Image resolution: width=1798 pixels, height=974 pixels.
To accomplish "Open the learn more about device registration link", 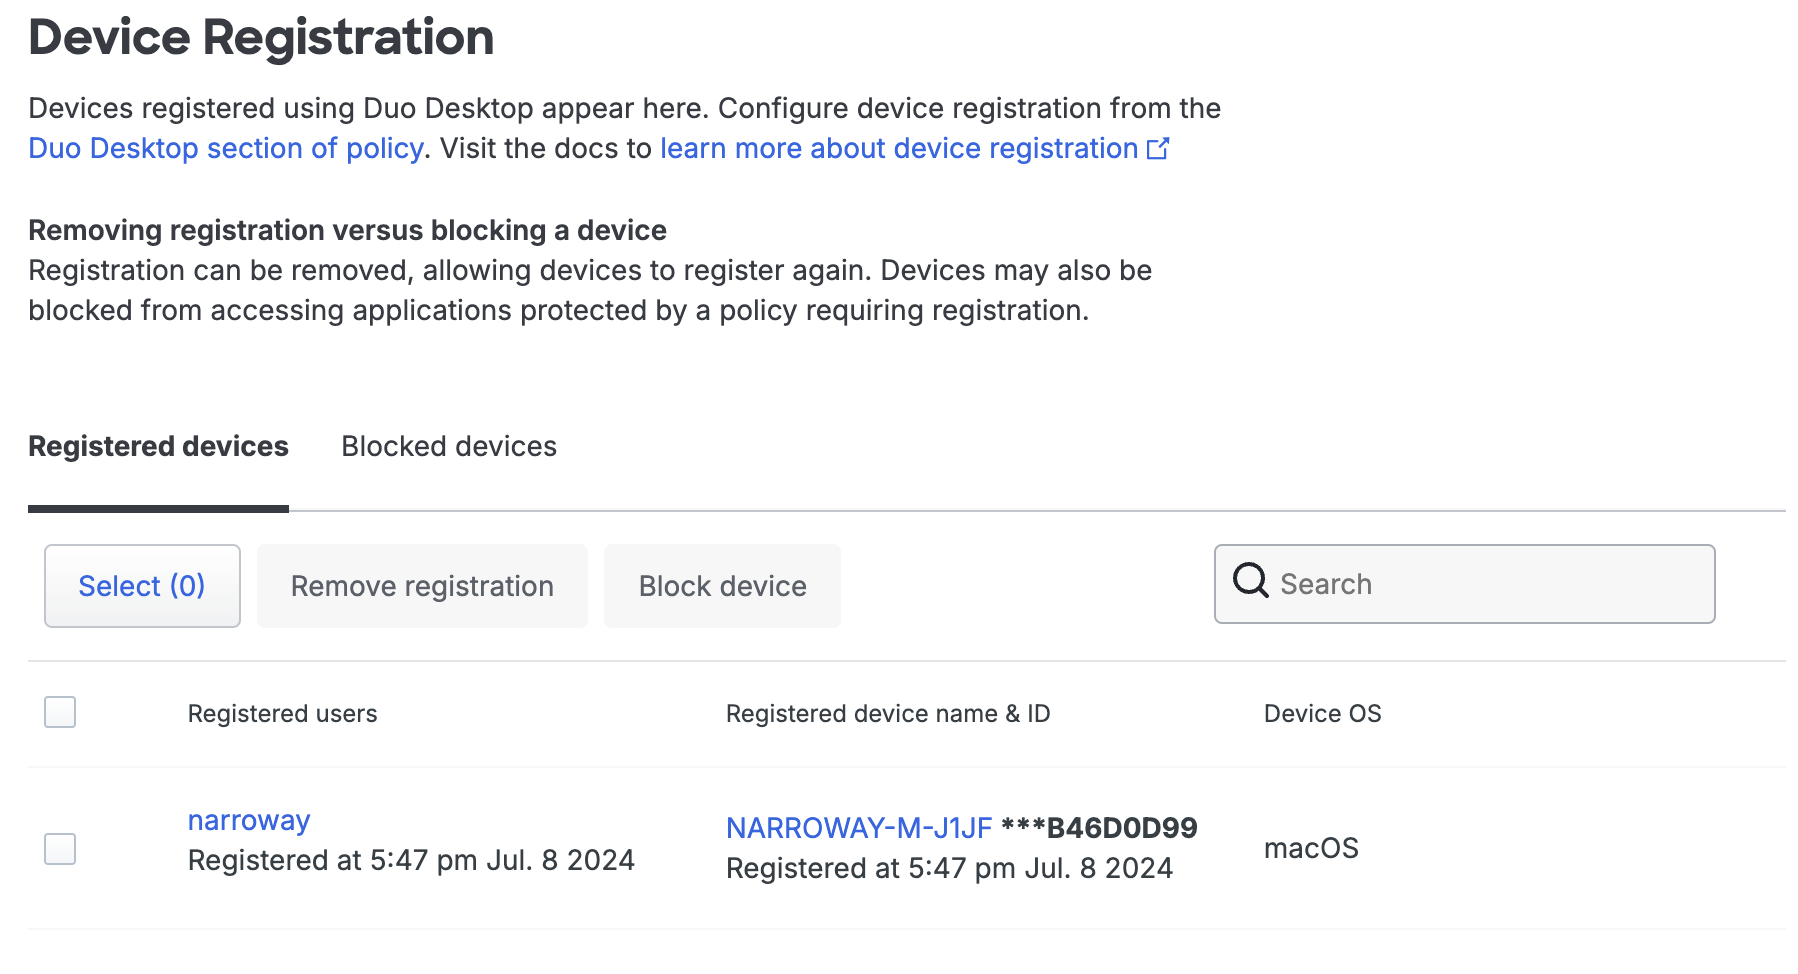I will (900, 148).
